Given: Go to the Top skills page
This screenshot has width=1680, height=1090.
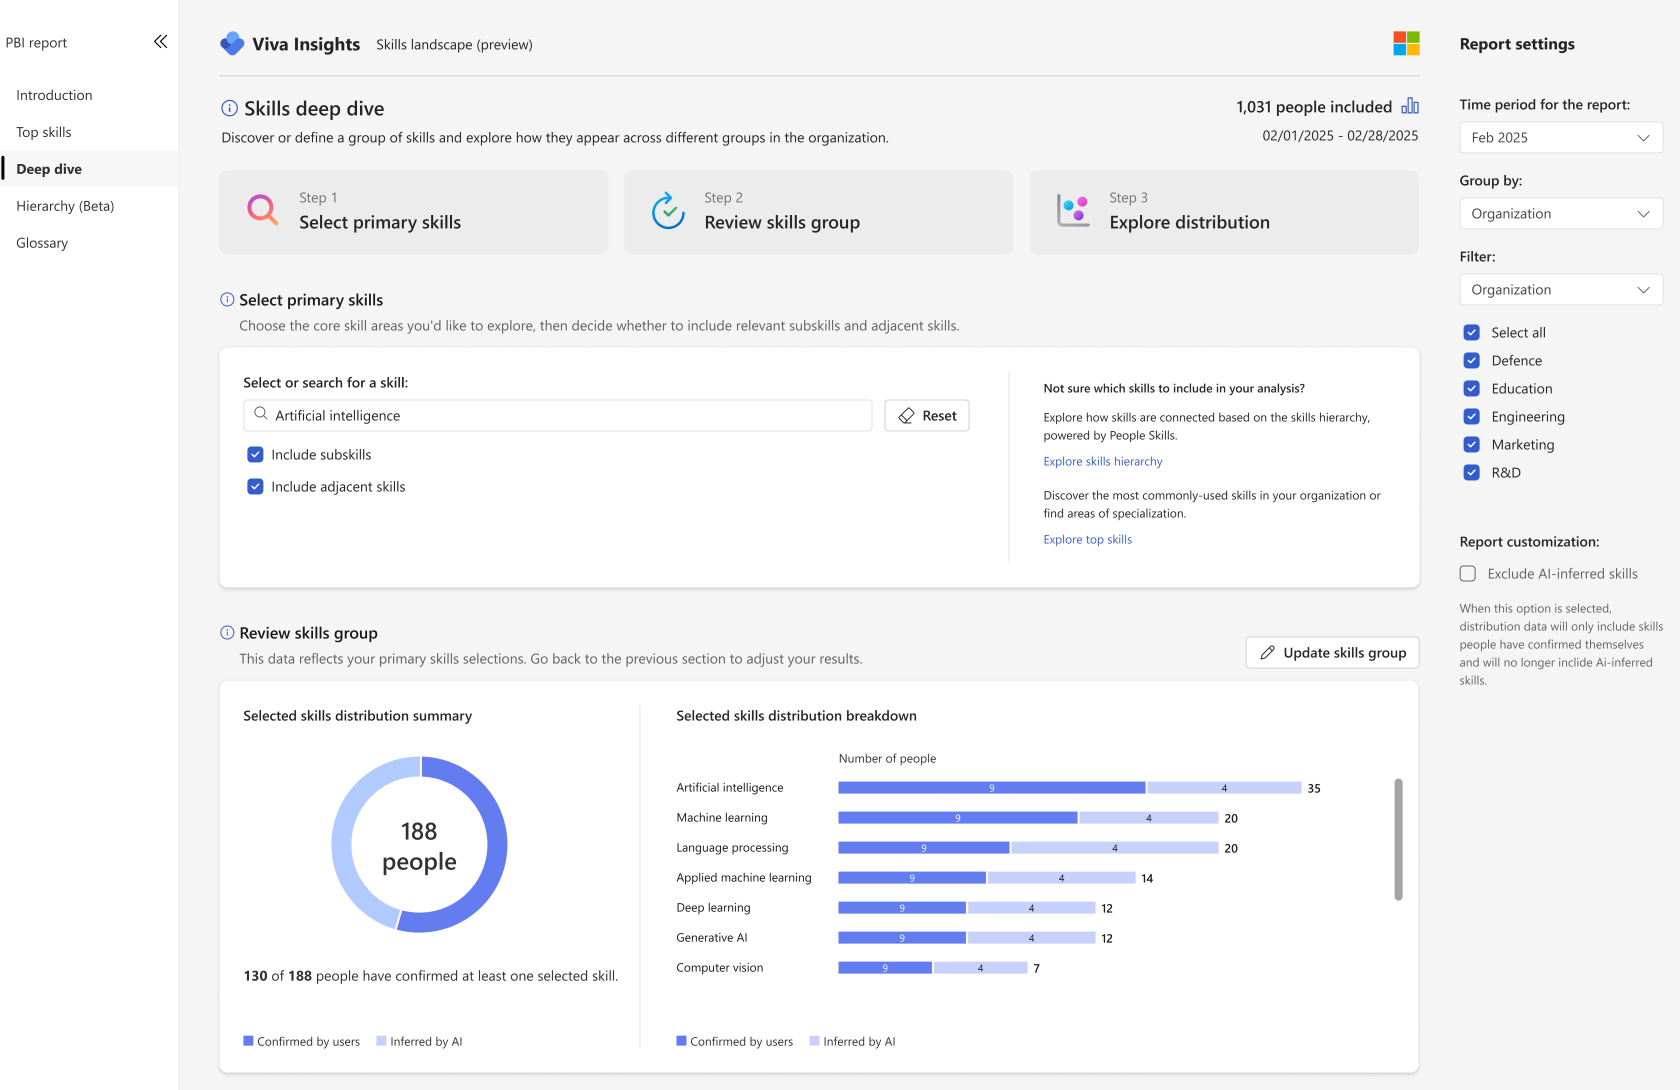Looking at the screenshot, I should pos(44,132).
